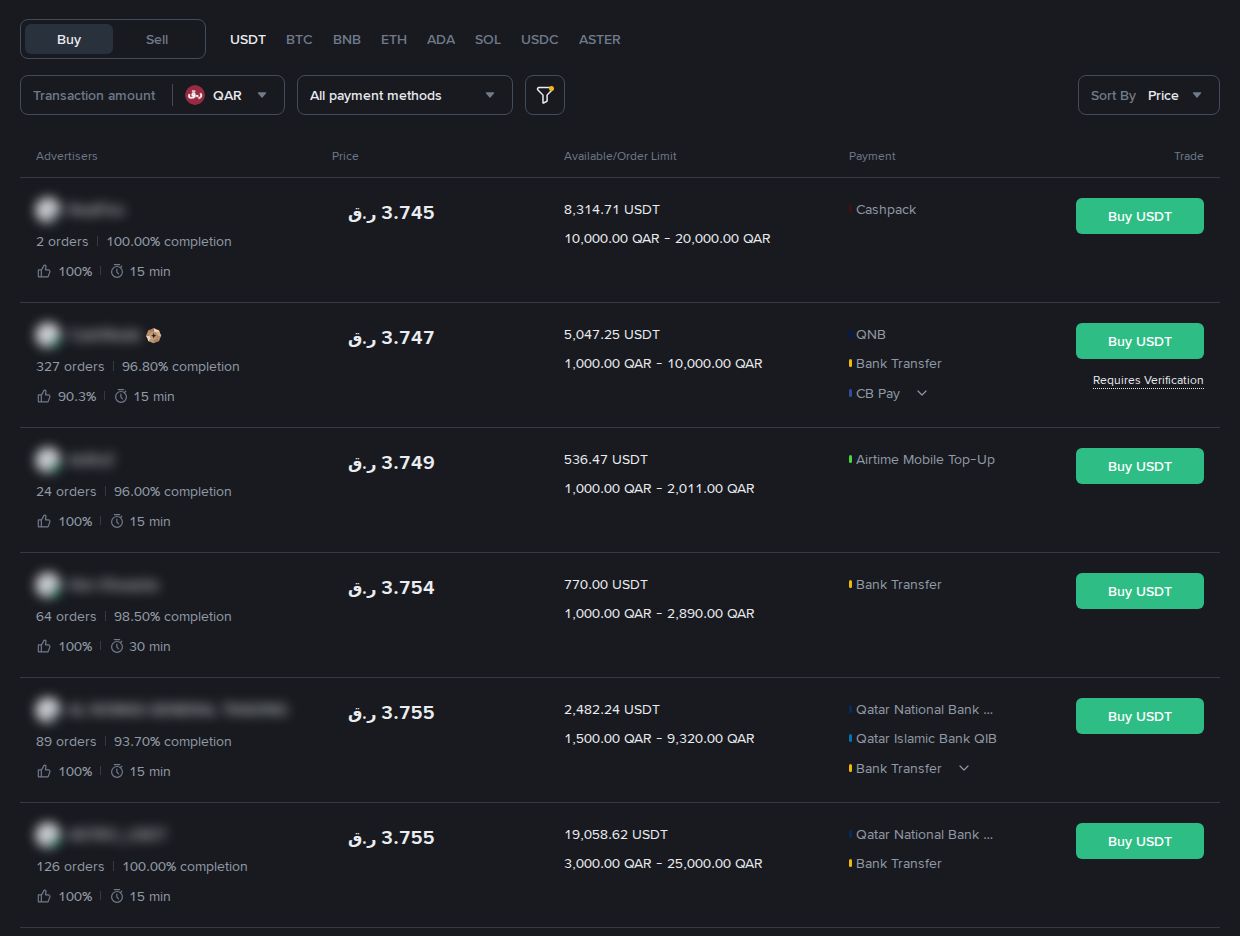Click the Price column header

pos(345,156)
